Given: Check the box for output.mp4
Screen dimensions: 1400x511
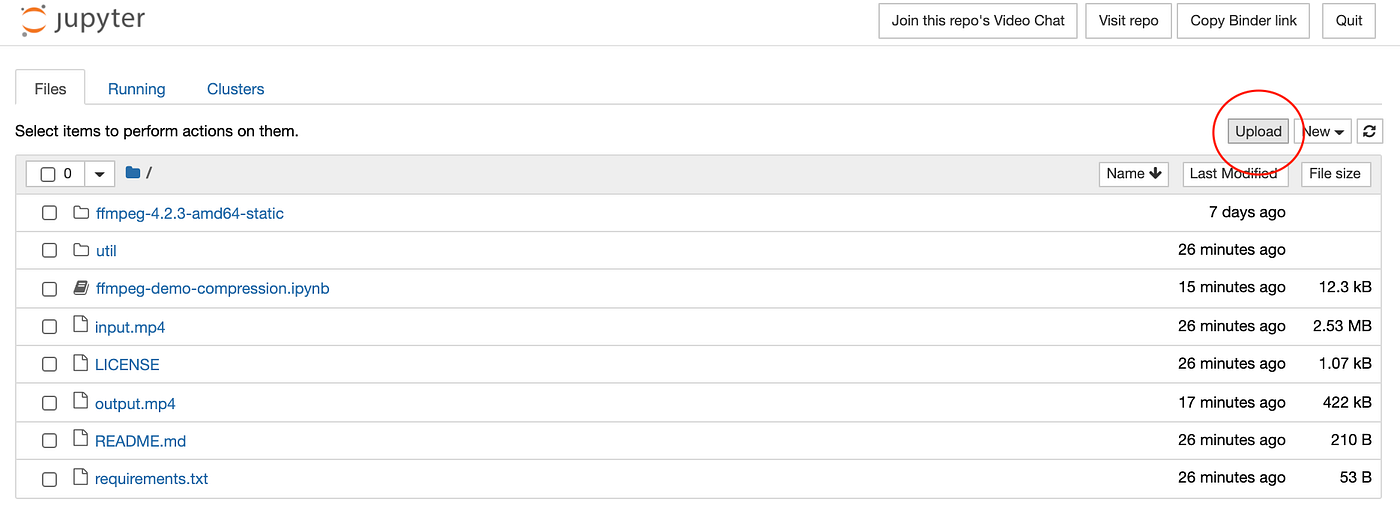Looking at the screenshot, I should (49, 403).
